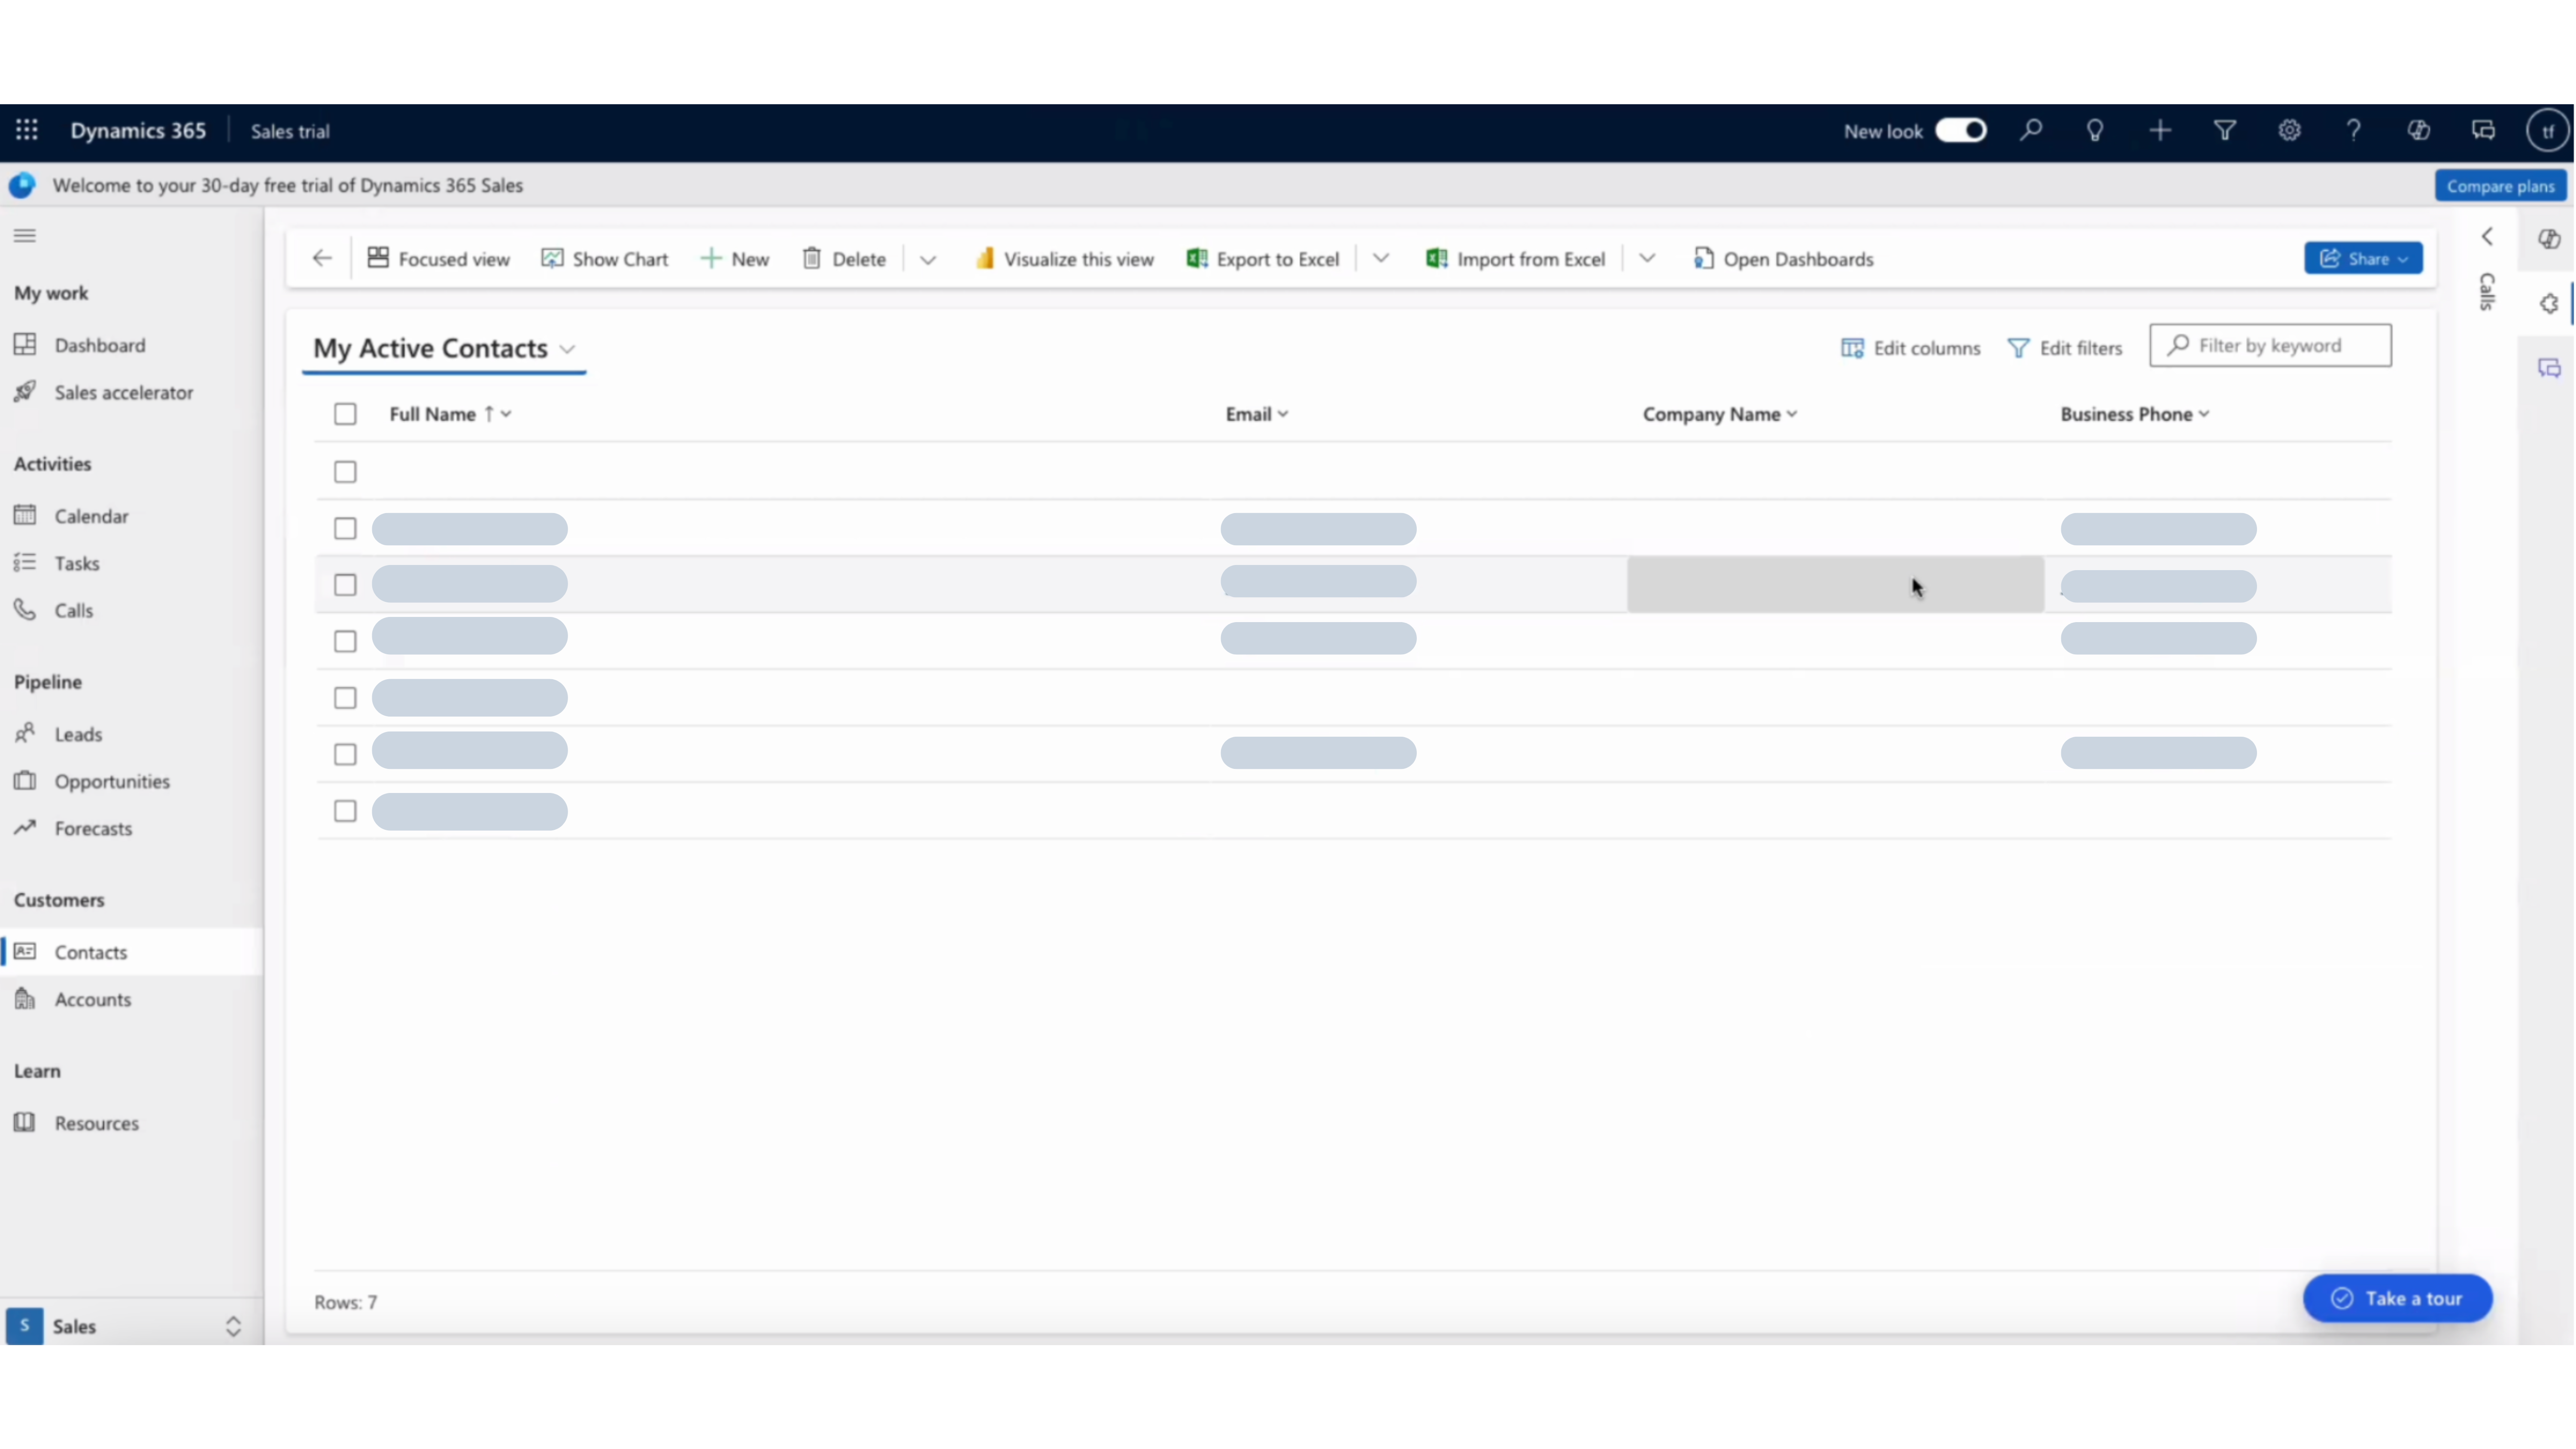The image size is (2576, 1449).
Task: Click the Delete command
Action: click(x=844, y=259)
